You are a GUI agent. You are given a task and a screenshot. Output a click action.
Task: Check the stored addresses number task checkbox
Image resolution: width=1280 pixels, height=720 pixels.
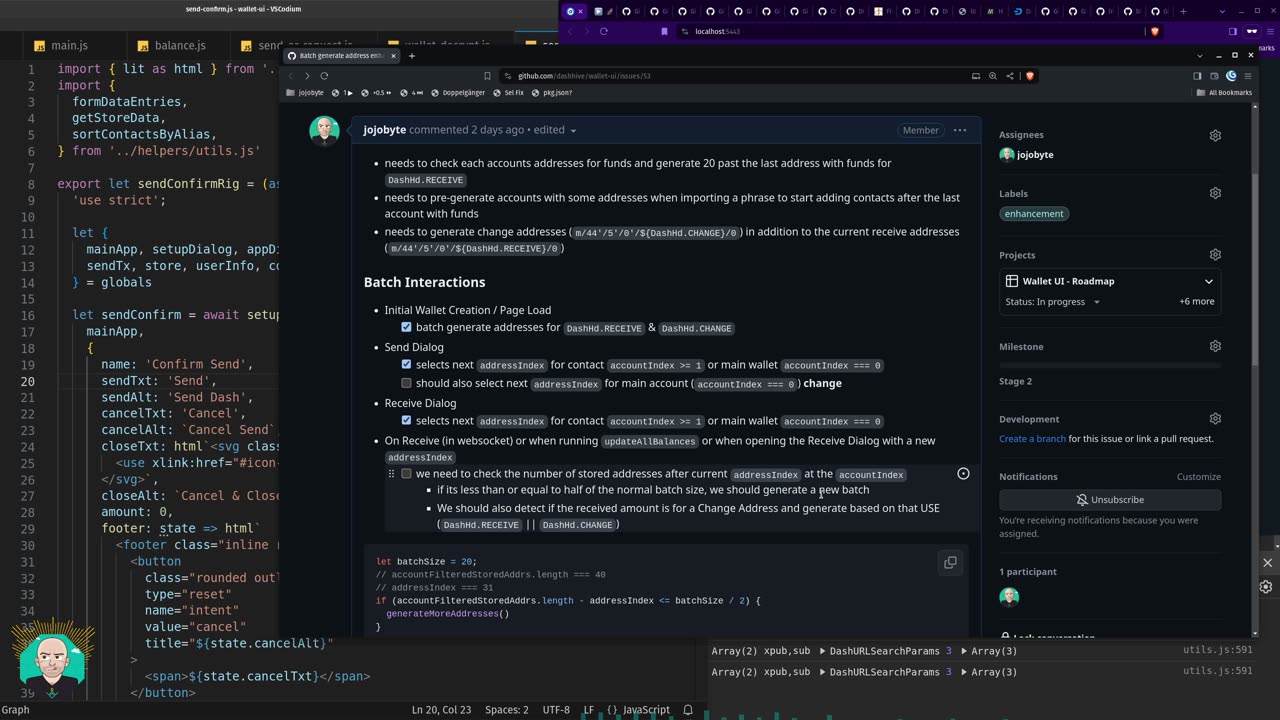406,474
